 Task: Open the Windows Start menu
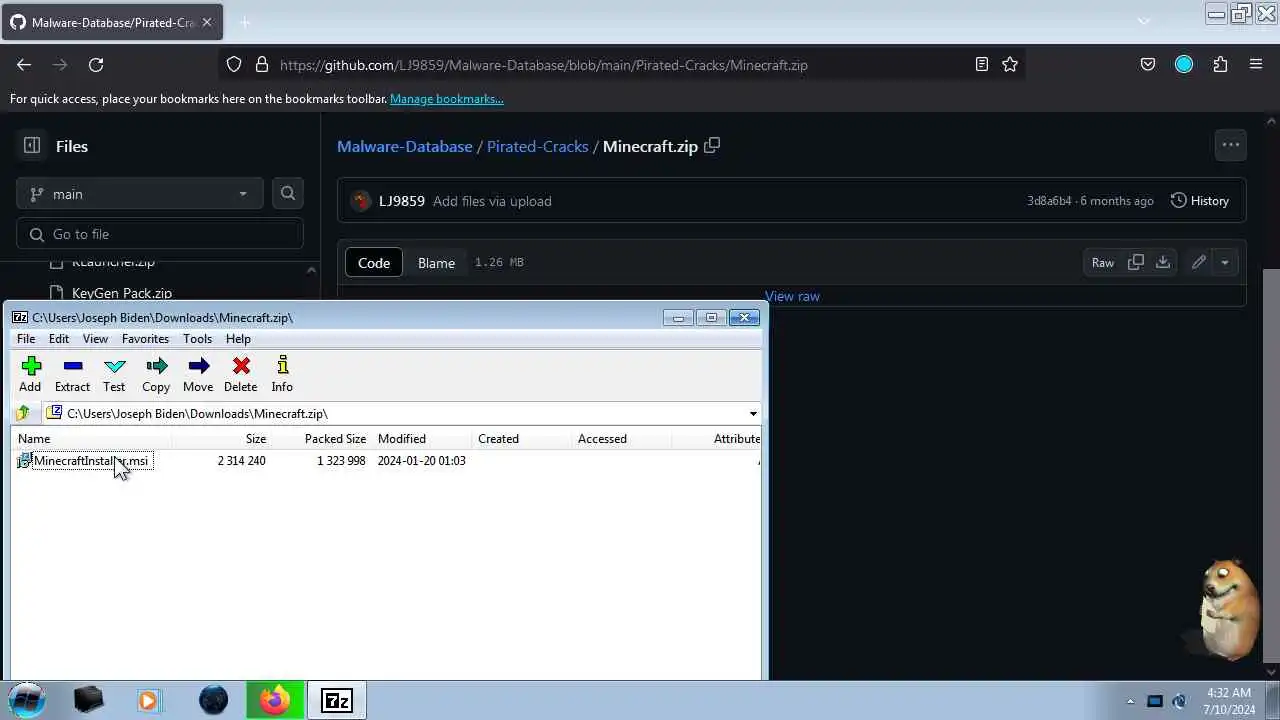(27, 700)
